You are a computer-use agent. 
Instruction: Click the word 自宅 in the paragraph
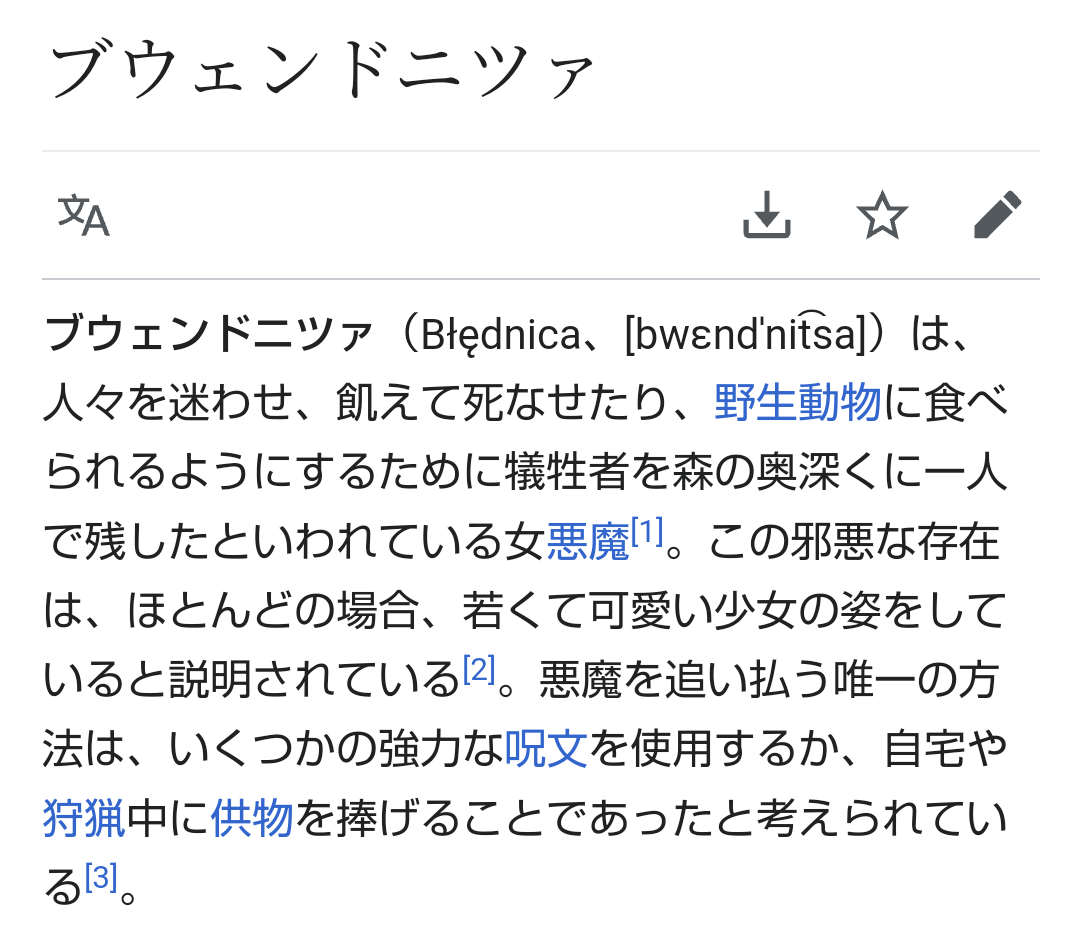pyautogui.click(x=923, y=749)
